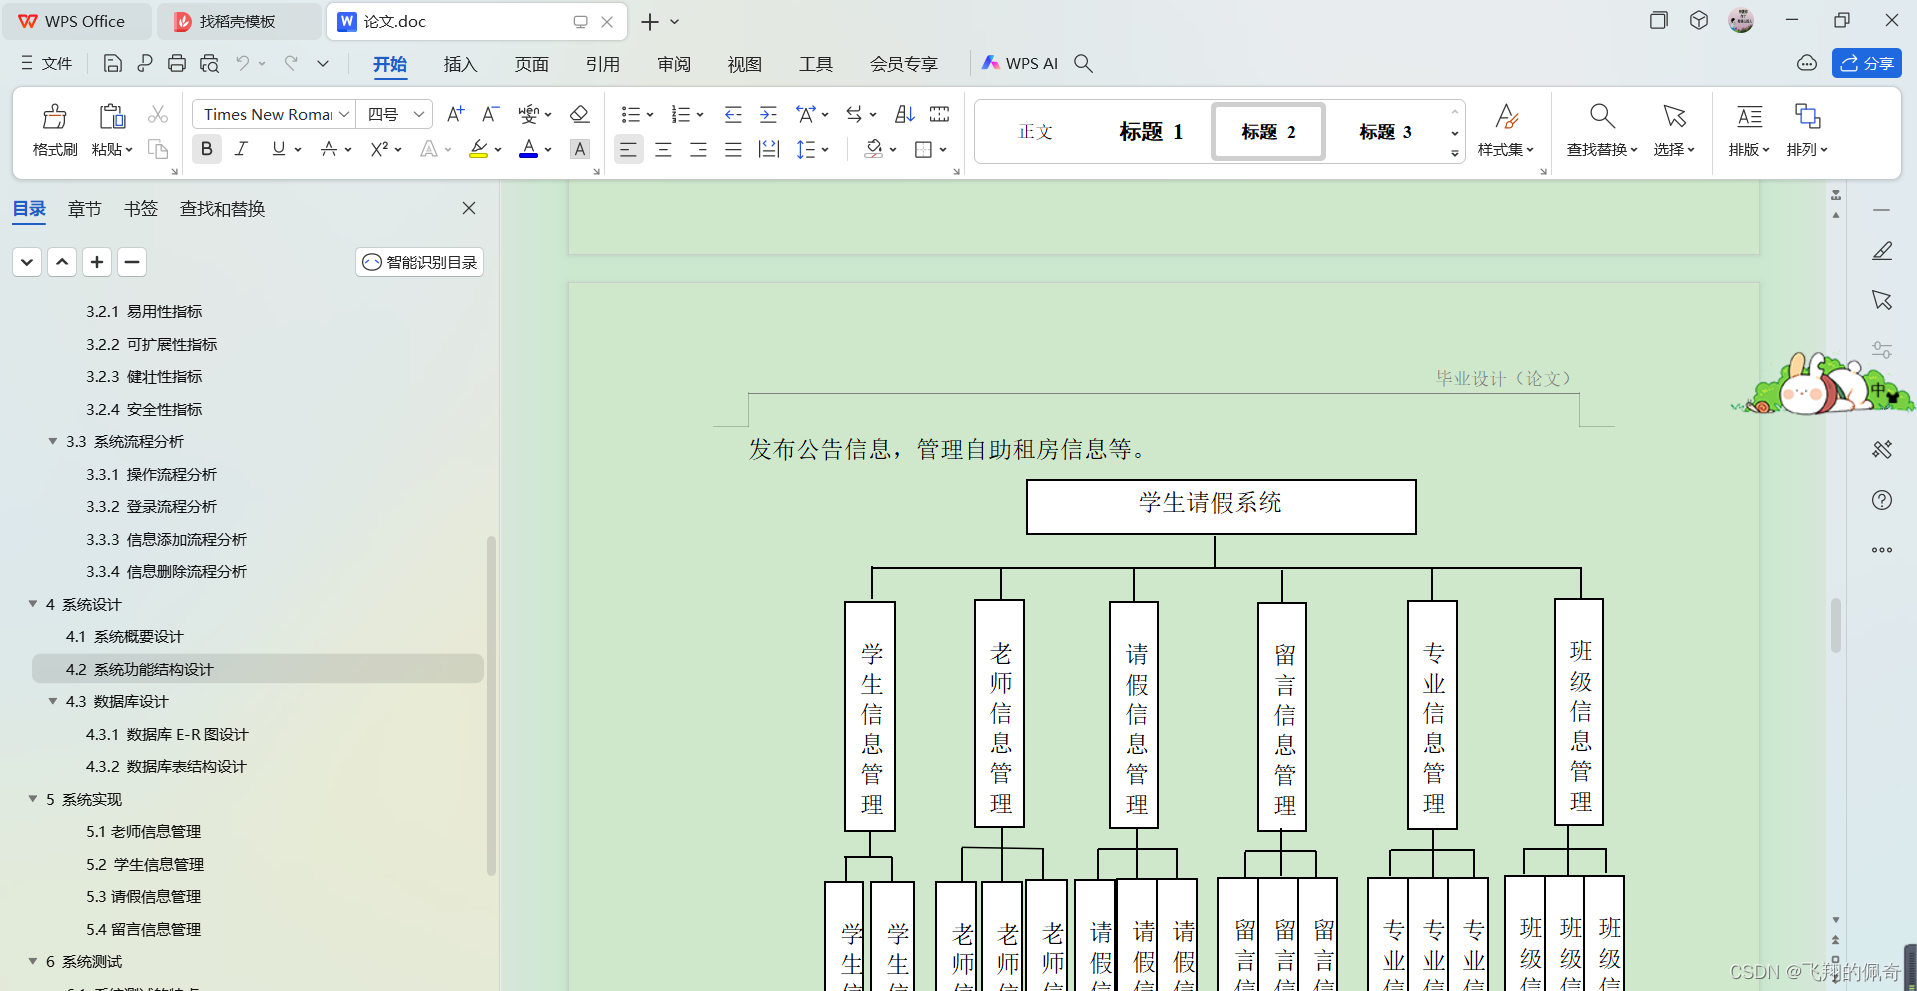Decrease font size with A- icon

pyautogui.click(x=490, y=114)
